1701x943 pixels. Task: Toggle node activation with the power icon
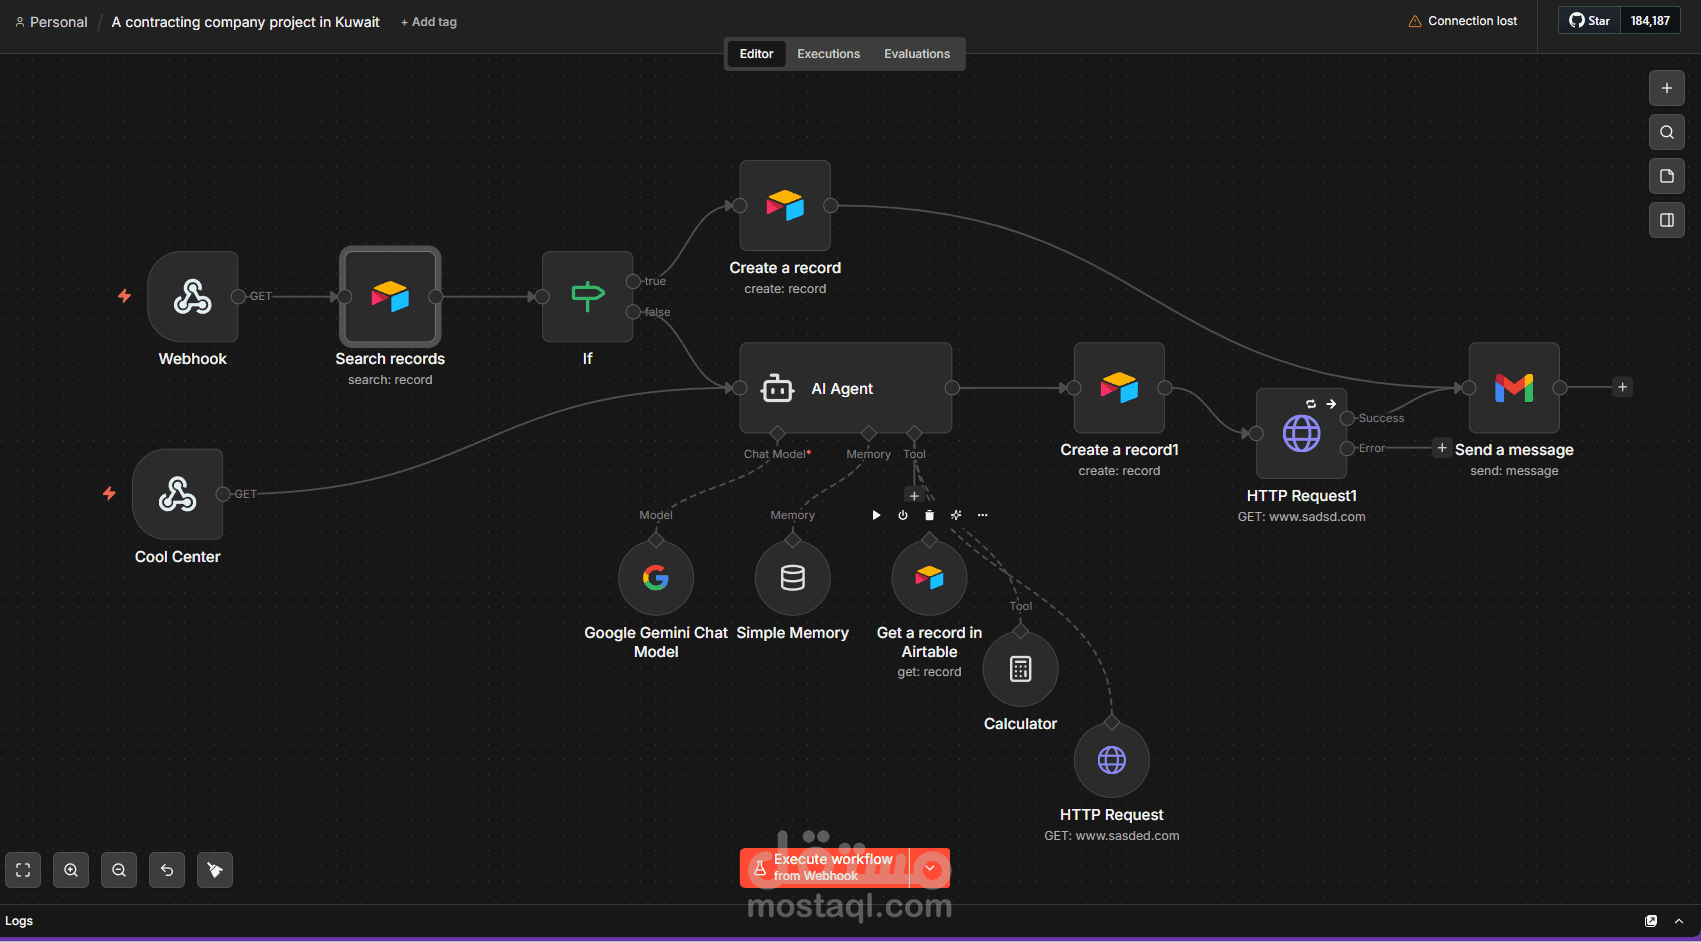(x=903, y=515)
